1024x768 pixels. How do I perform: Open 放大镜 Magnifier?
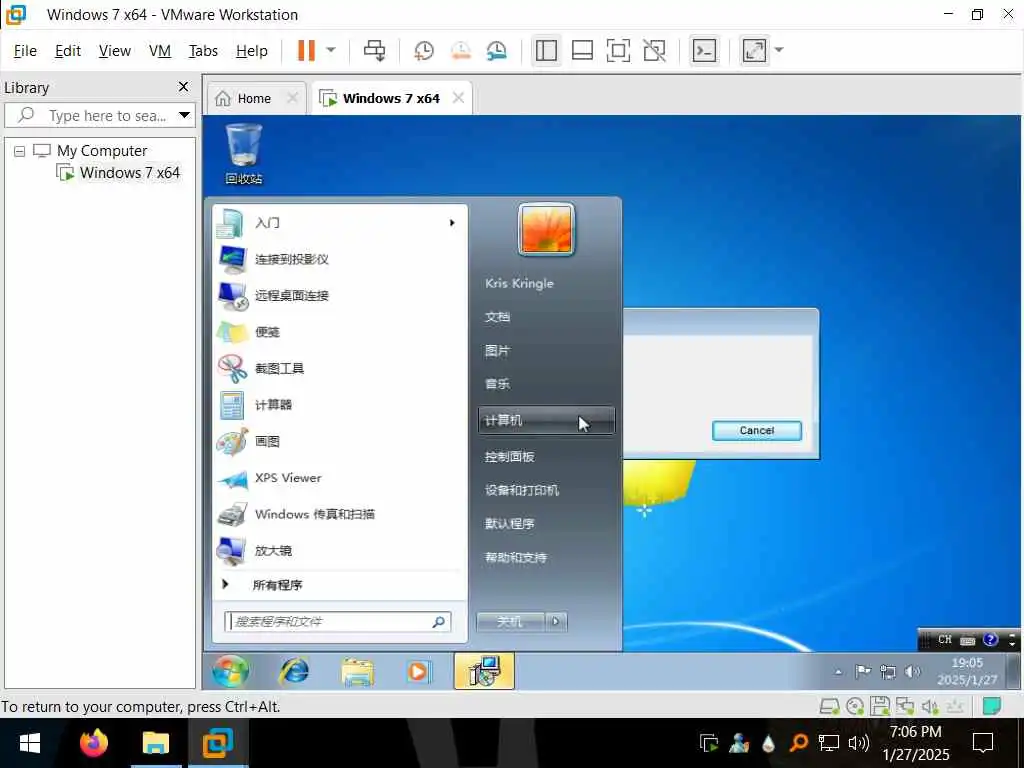coord(340,551)
